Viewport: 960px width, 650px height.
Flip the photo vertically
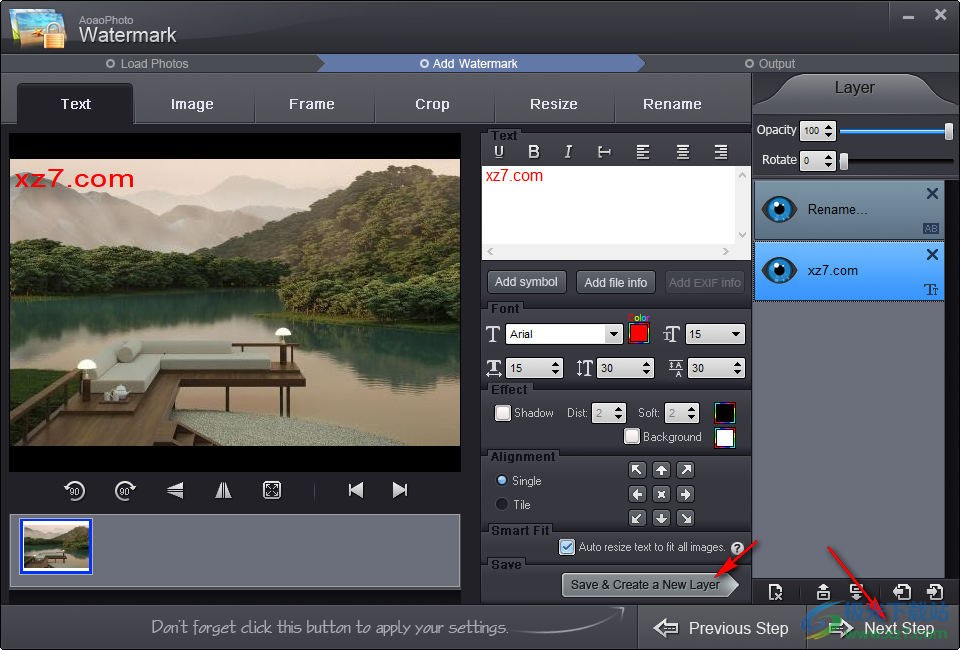pyautogui.click(x=175, y=490)
